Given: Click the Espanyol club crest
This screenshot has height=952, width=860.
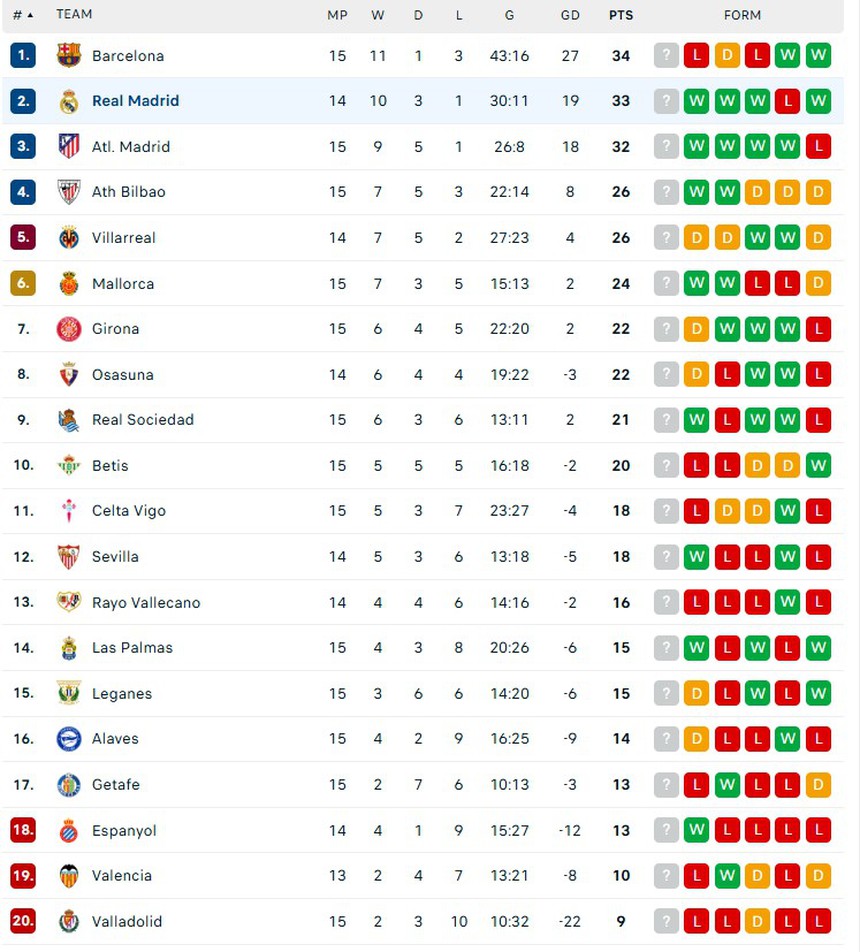Looking at the screenshot, I should [69, 831].
